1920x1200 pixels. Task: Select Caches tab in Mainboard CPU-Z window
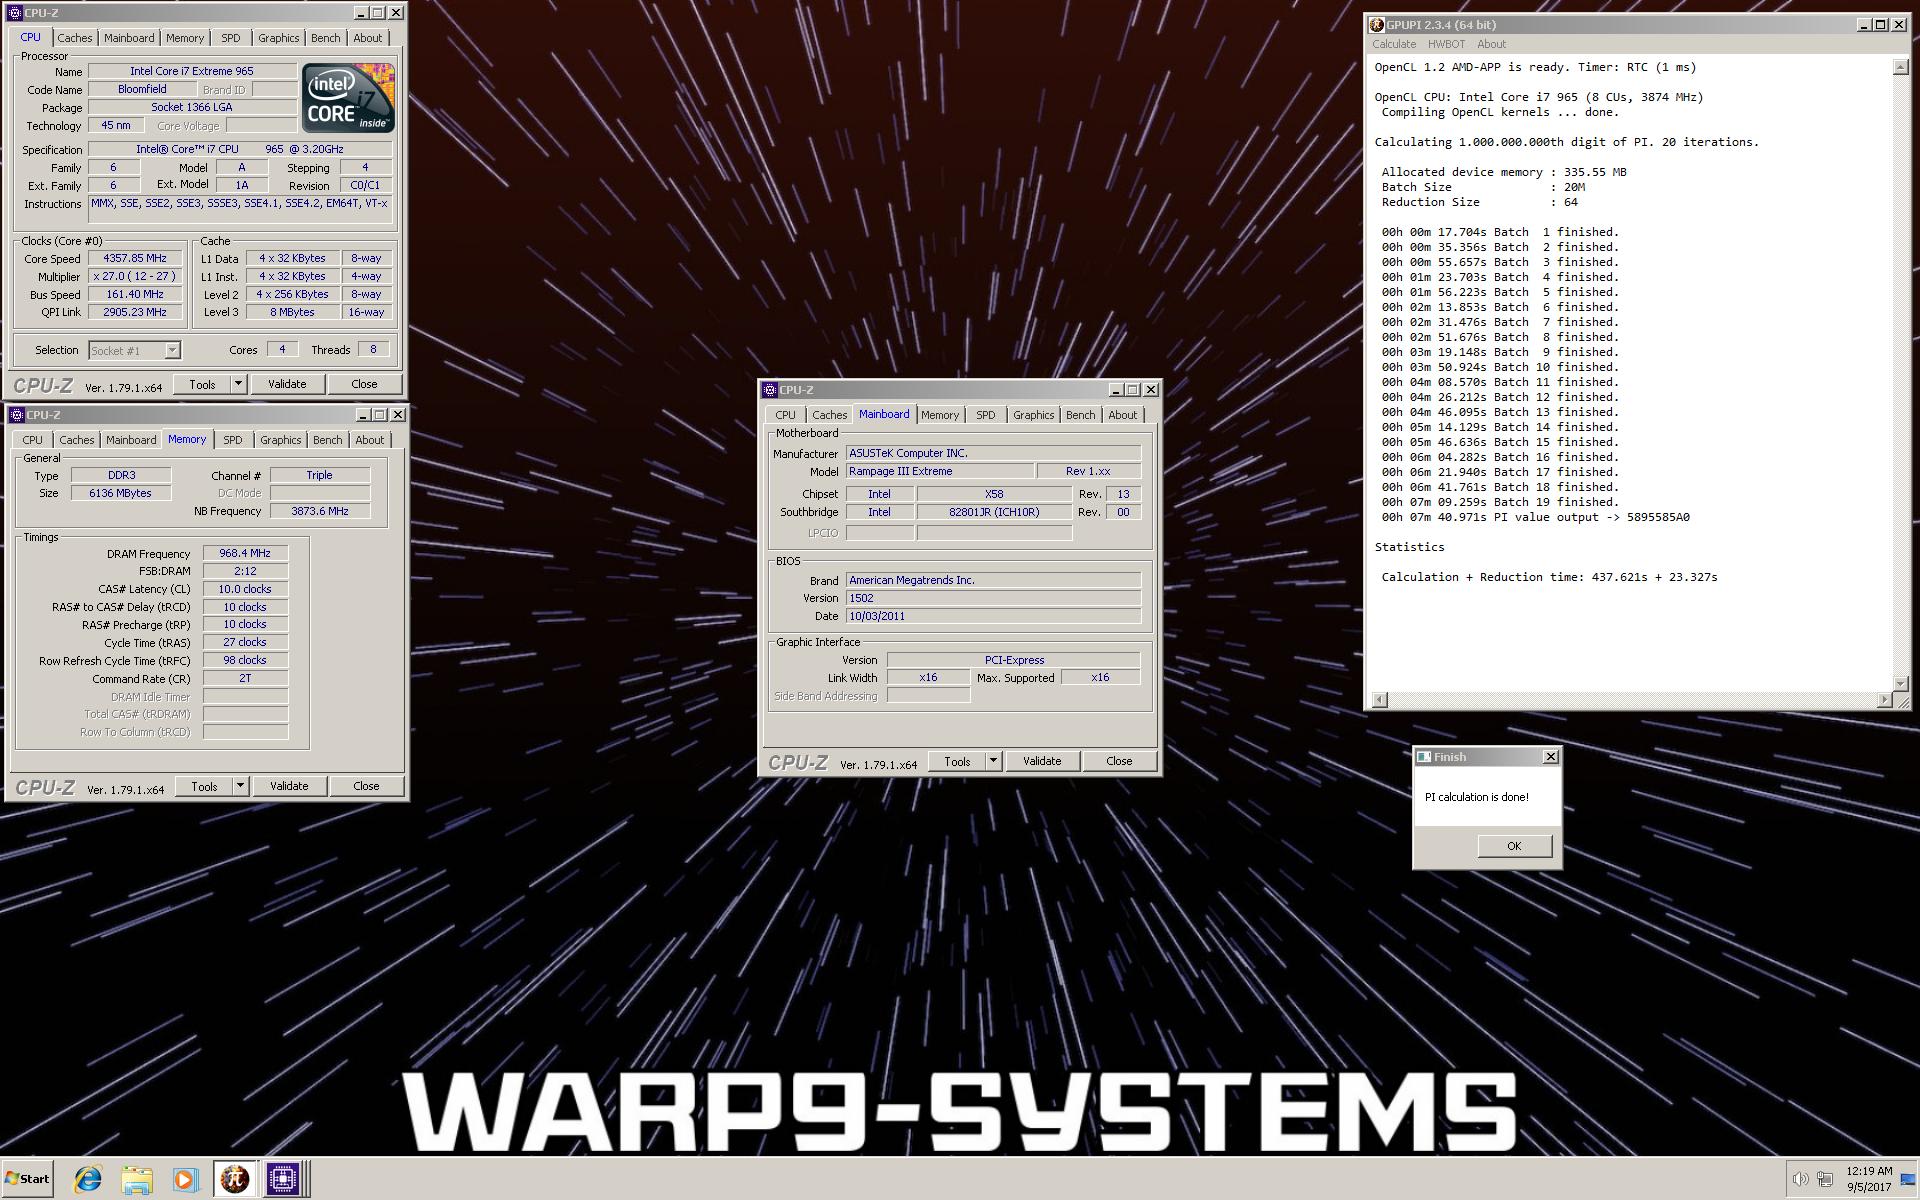[830, 415]
